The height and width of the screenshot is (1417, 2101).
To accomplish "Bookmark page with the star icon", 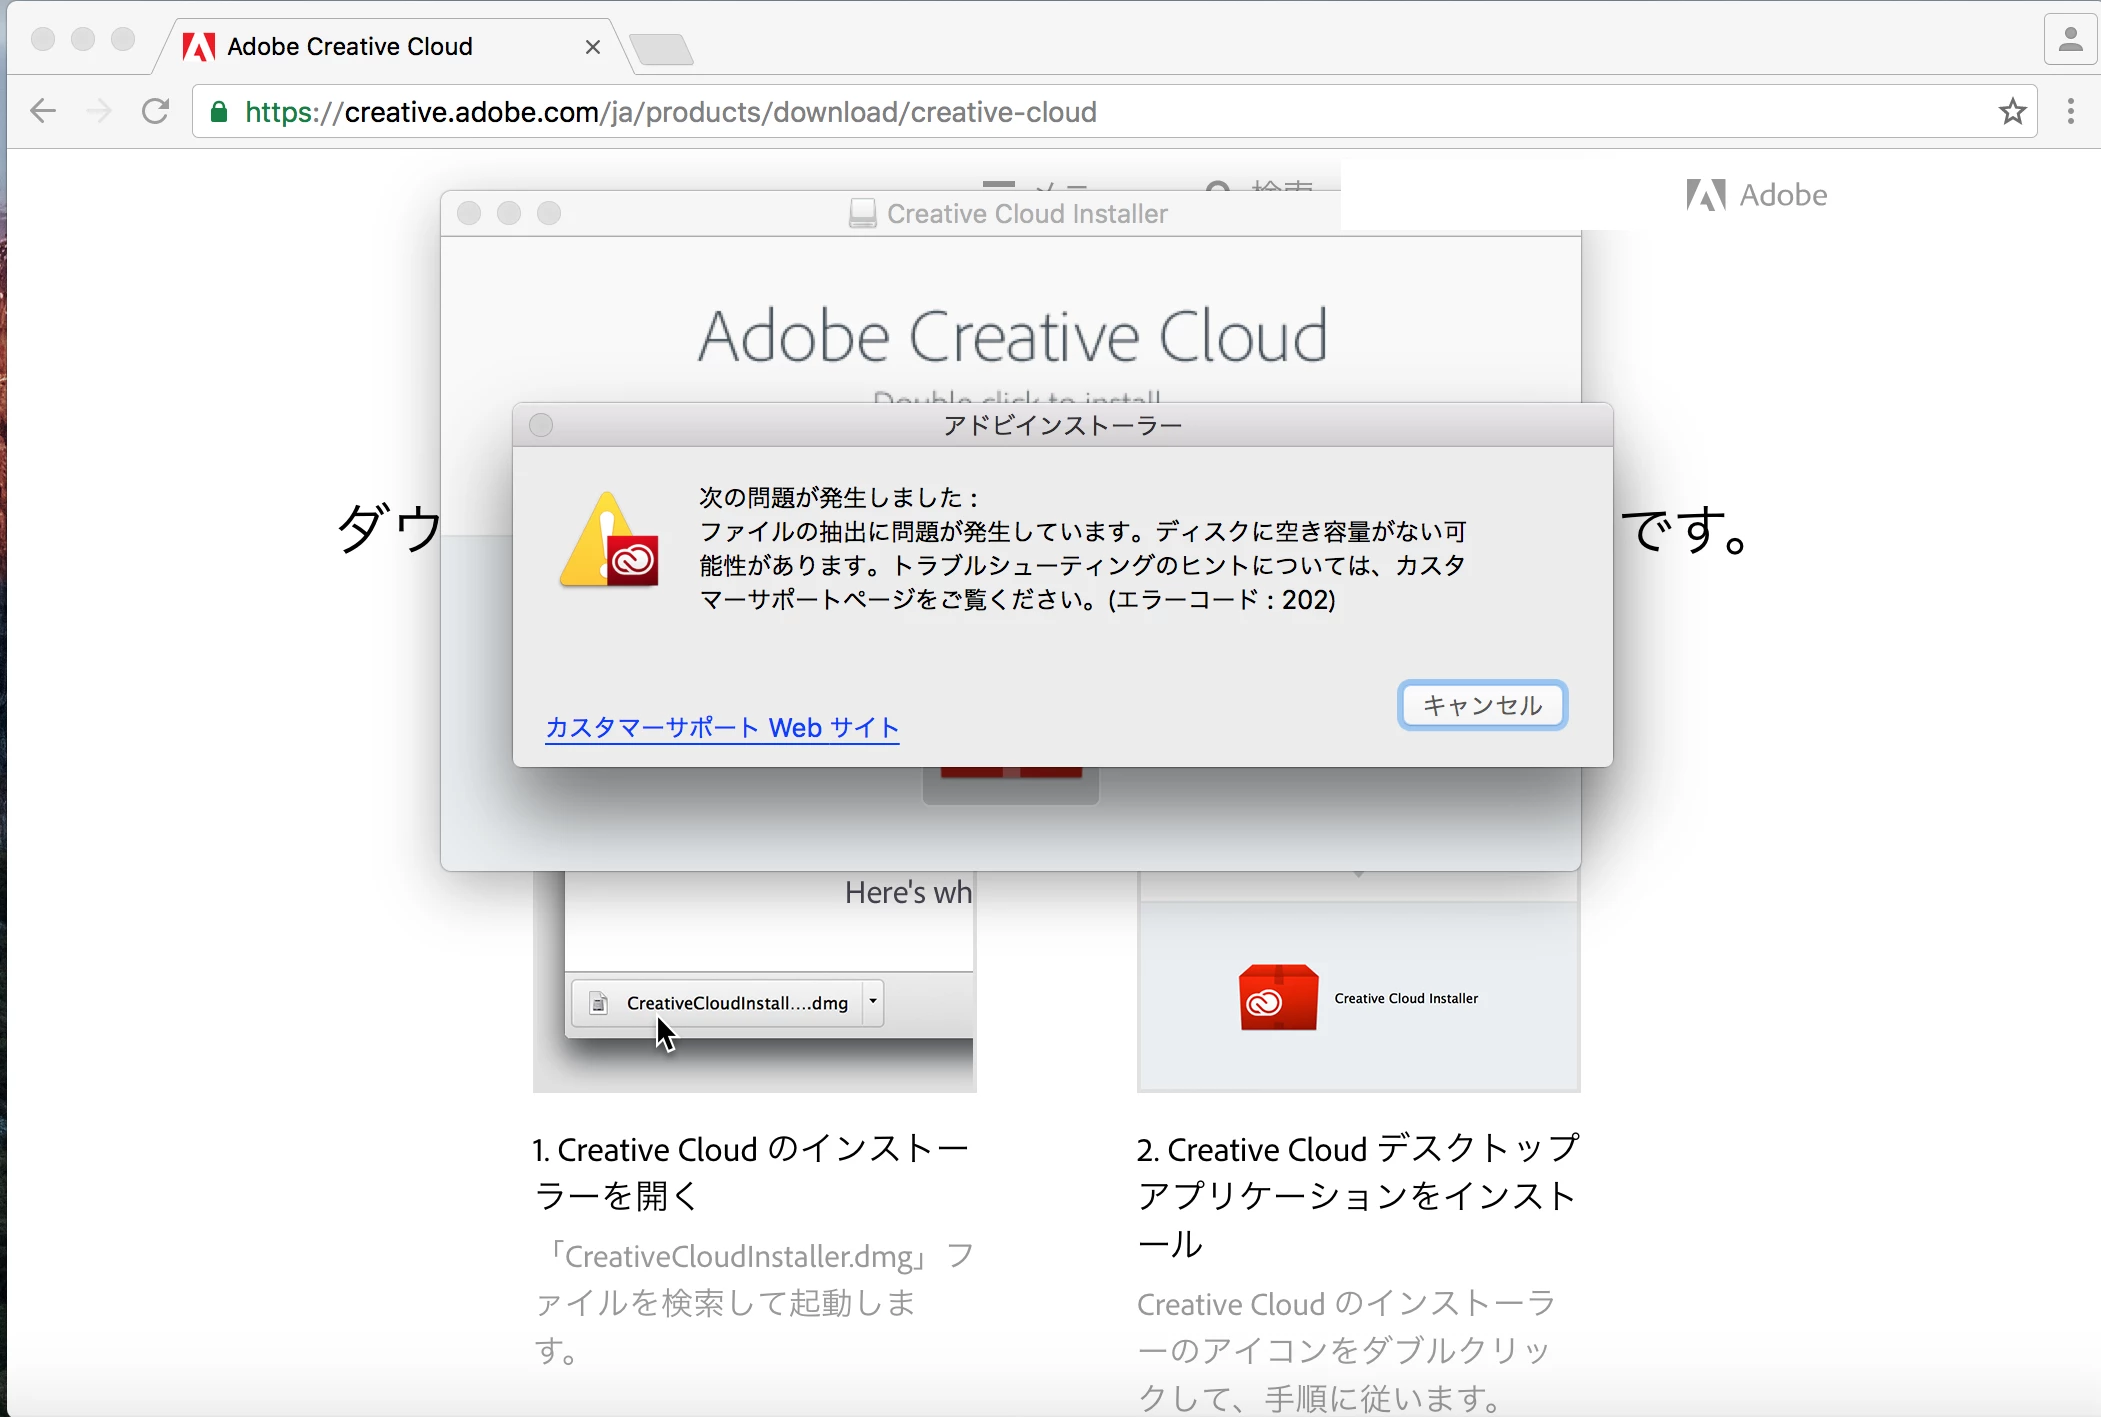I will click(2013, 111).
